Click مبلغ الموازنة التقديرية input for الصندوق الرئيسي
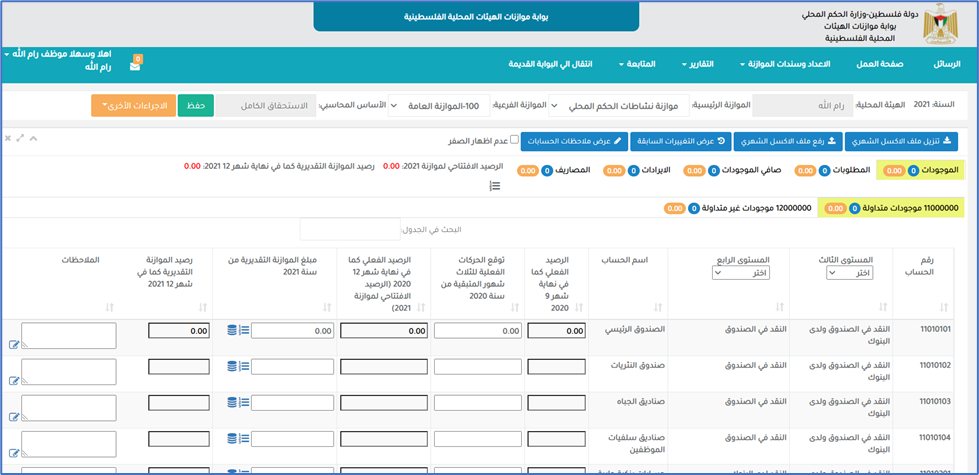This screenshot has height=475, width=979. pos(291,331)
